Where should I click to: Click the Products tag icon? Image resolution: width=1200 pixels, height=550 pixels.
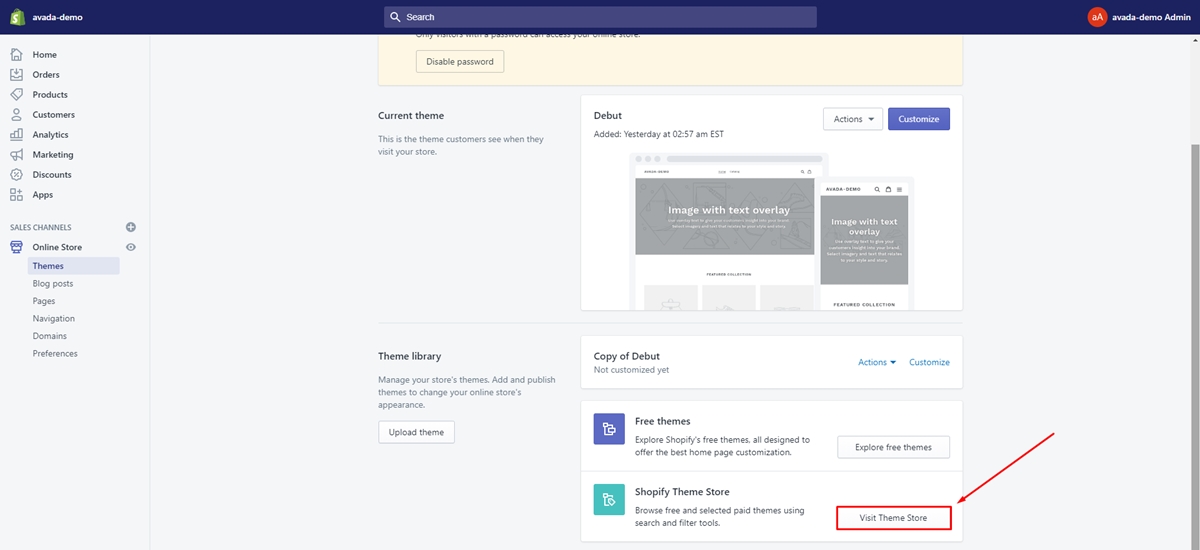(16, 94)
